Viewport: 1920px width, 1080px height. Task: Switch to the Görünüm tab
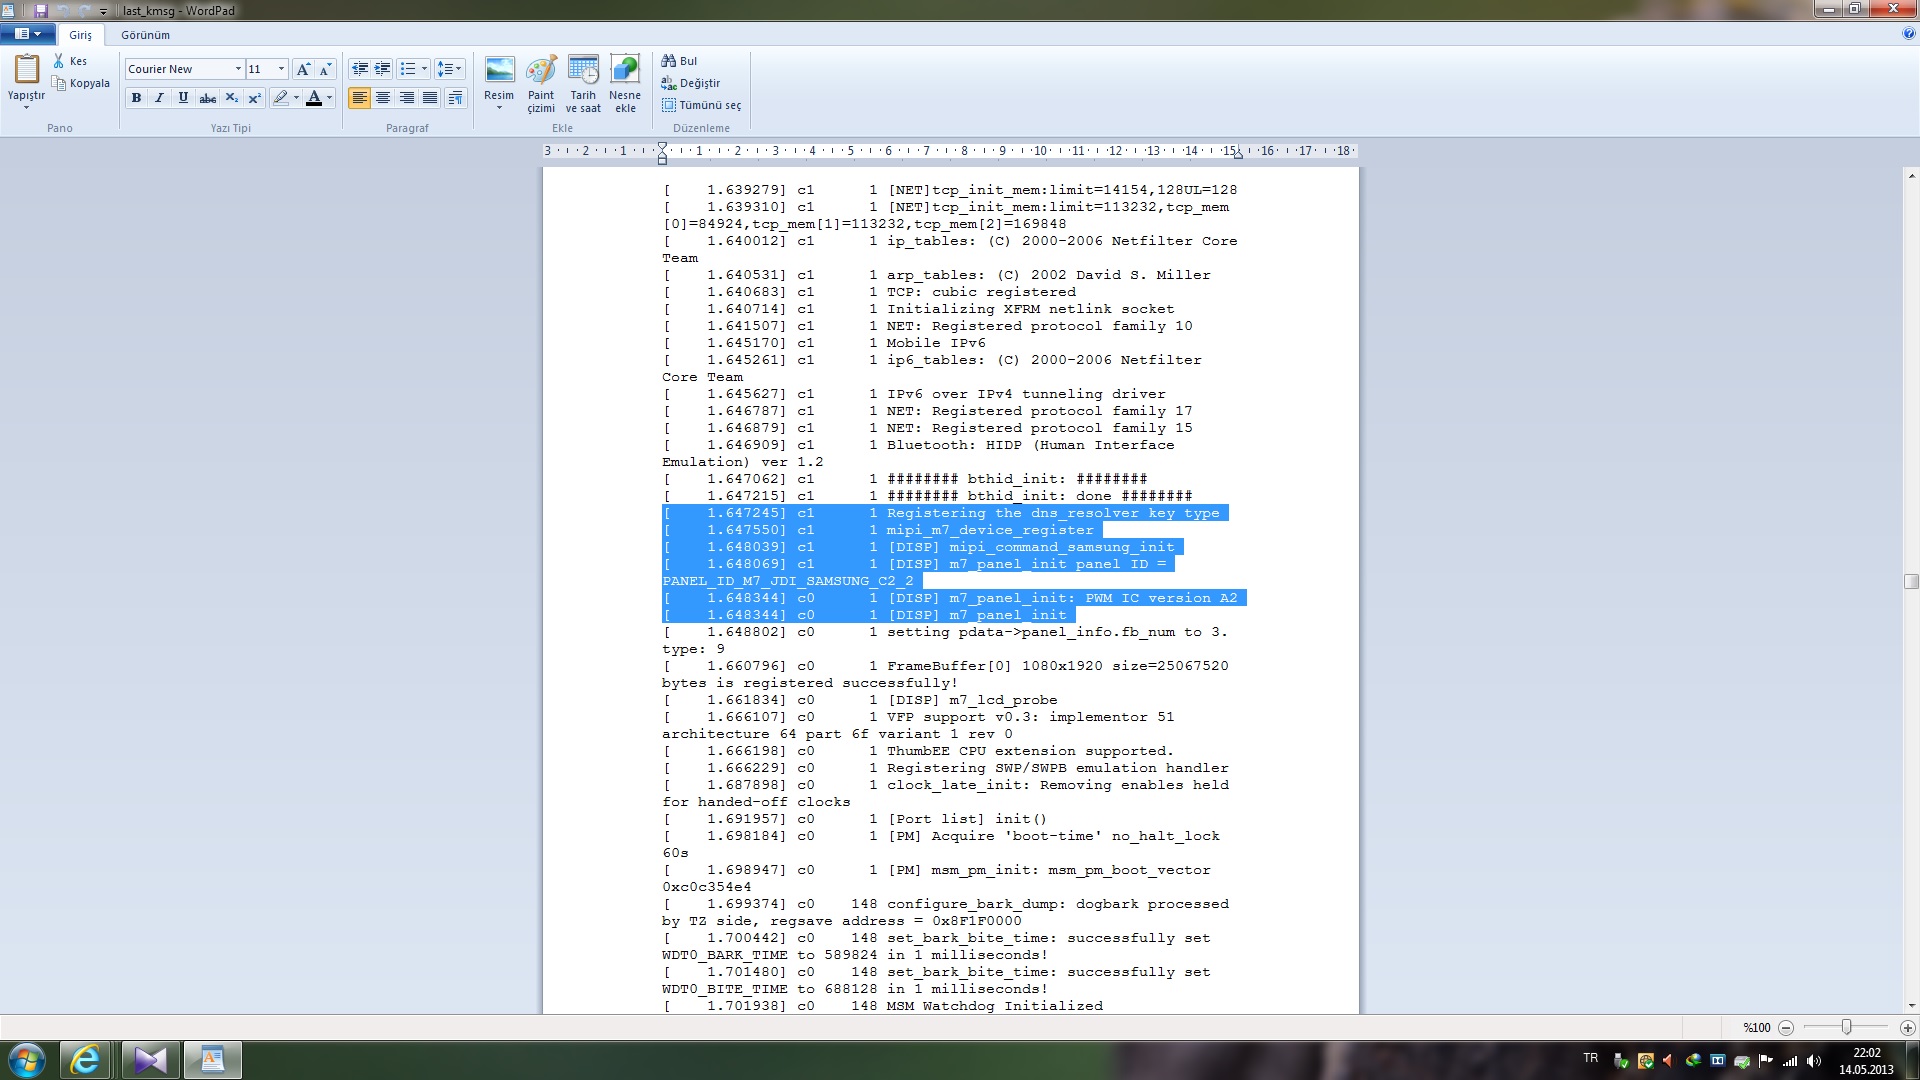[146, 35]
